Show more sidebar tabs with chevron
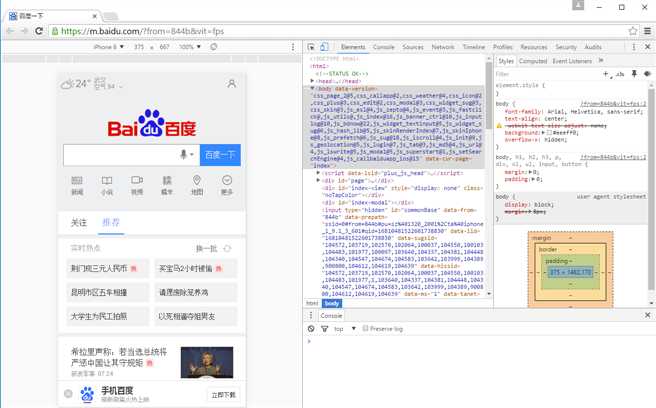Viewport: 656px width, 408px height. click(601, 61)
